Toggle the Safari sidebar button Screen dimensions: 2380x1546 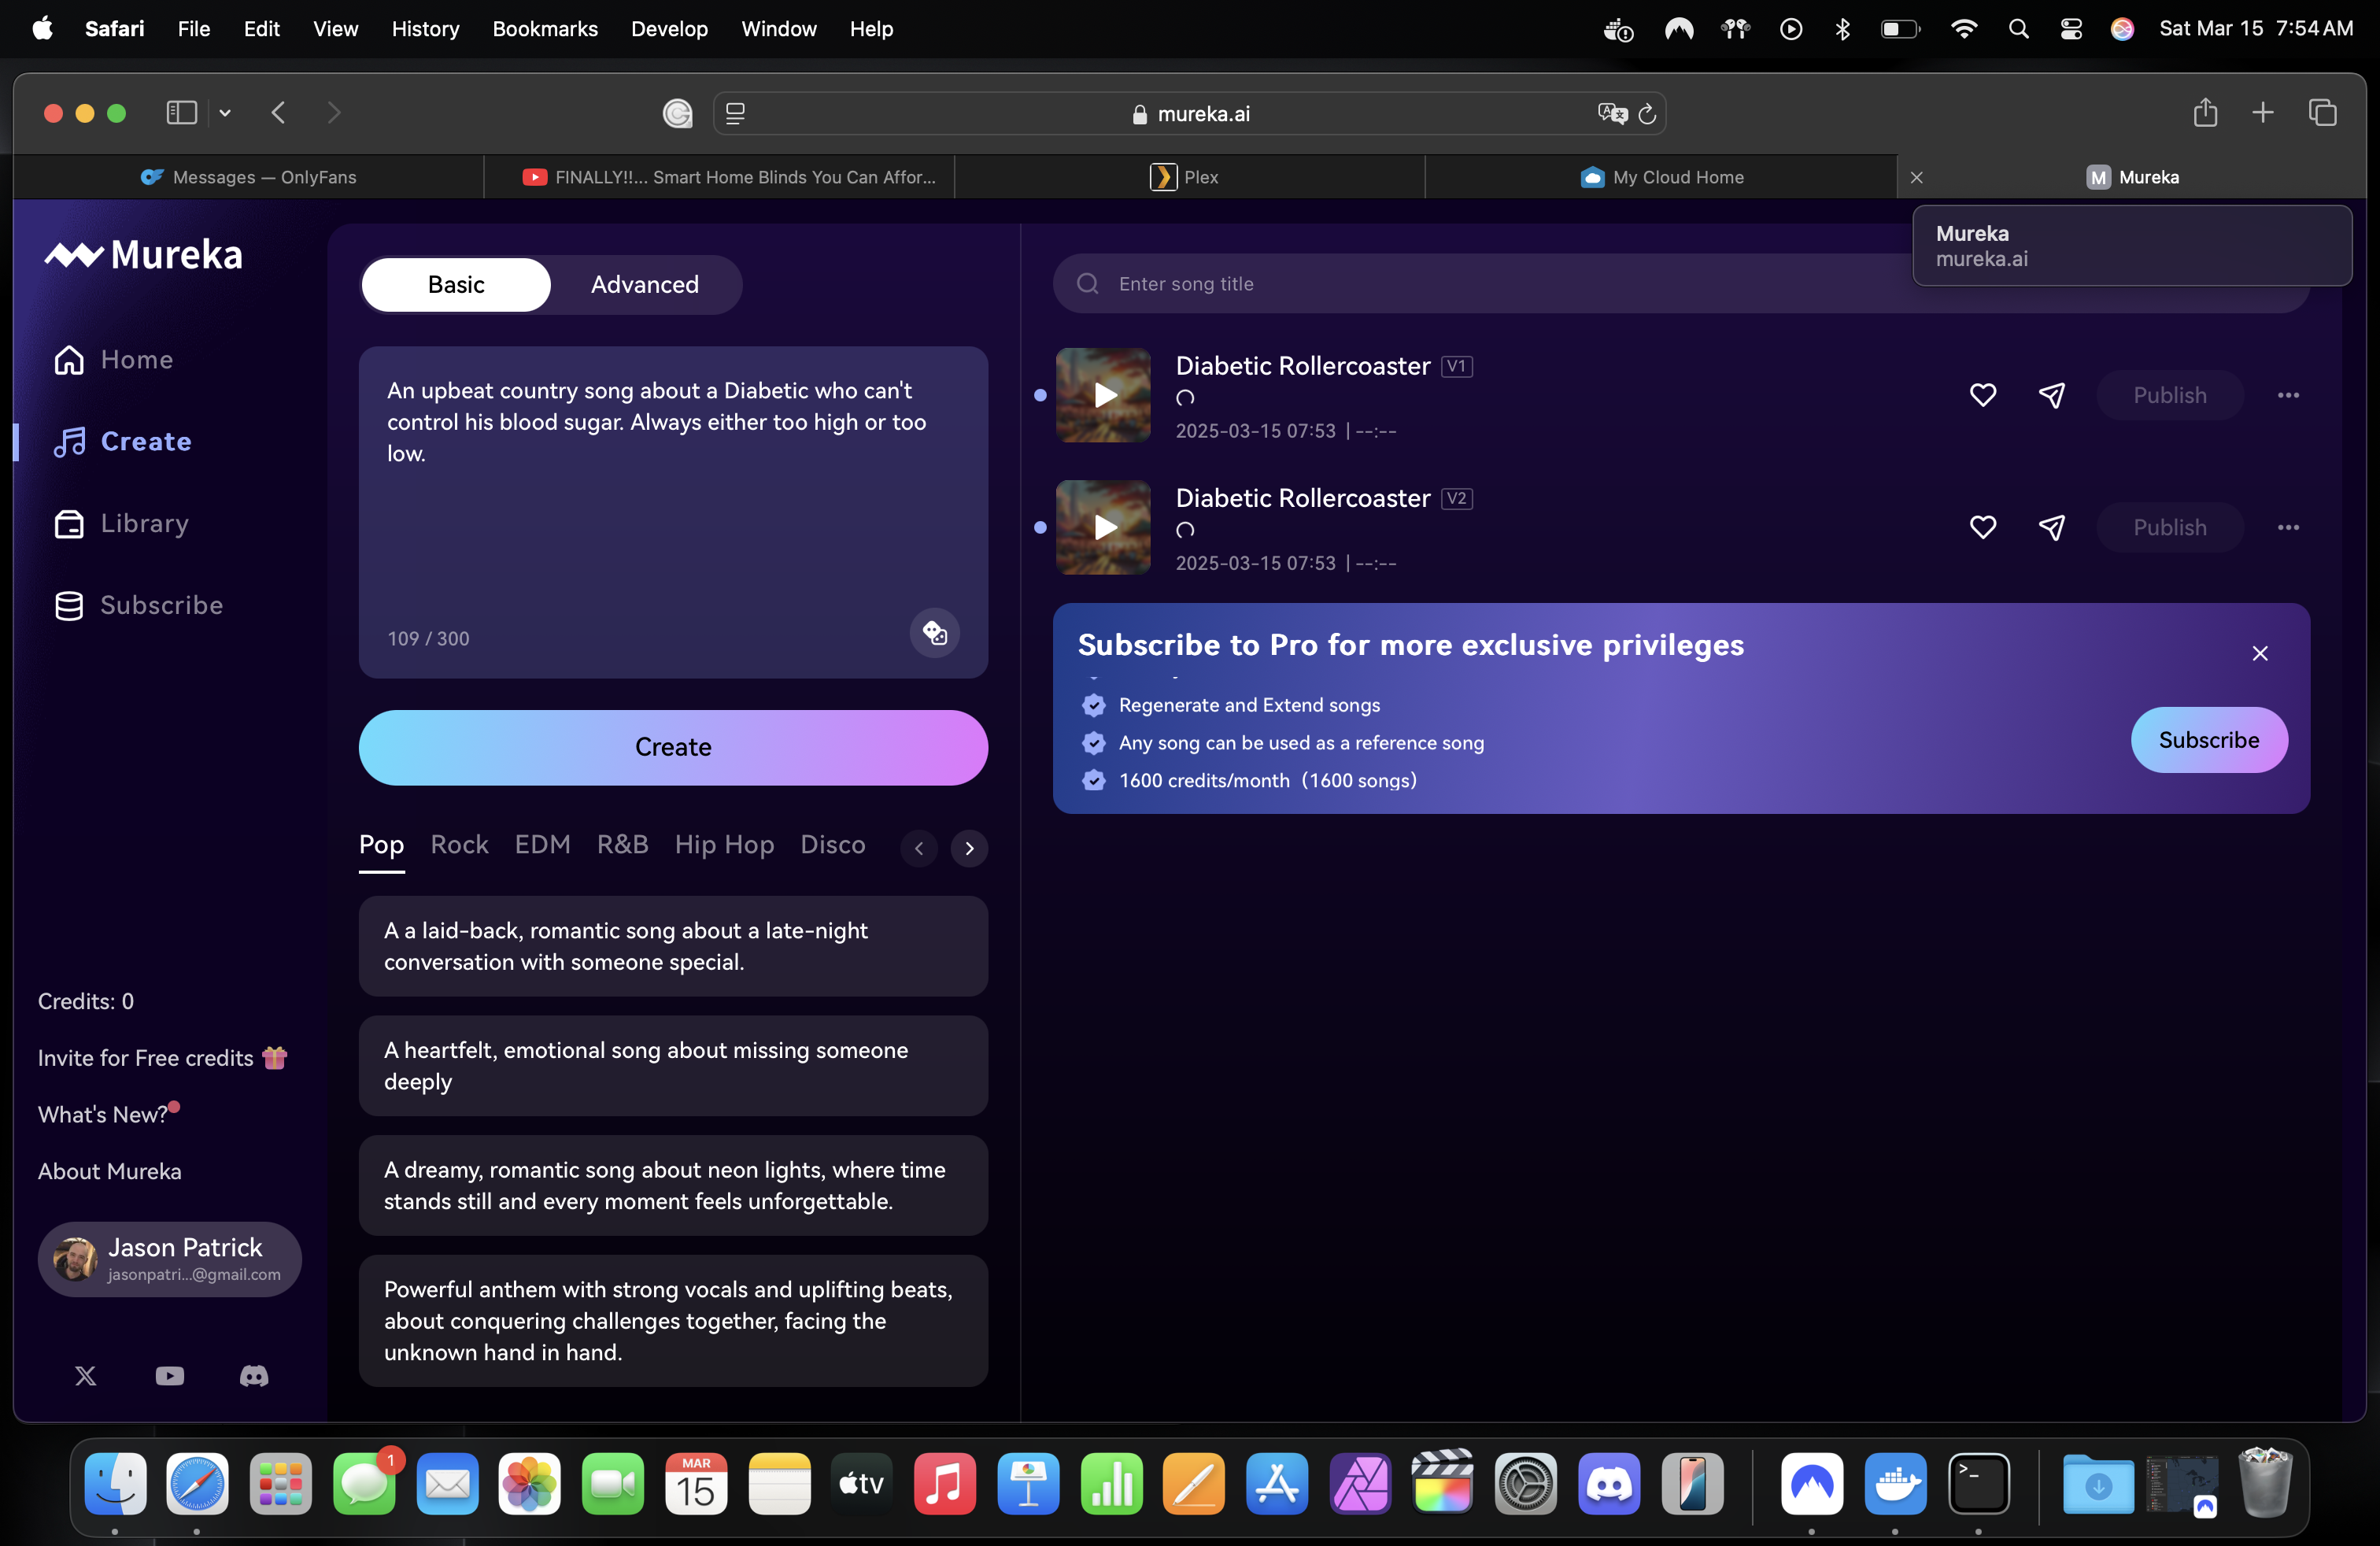181,113
